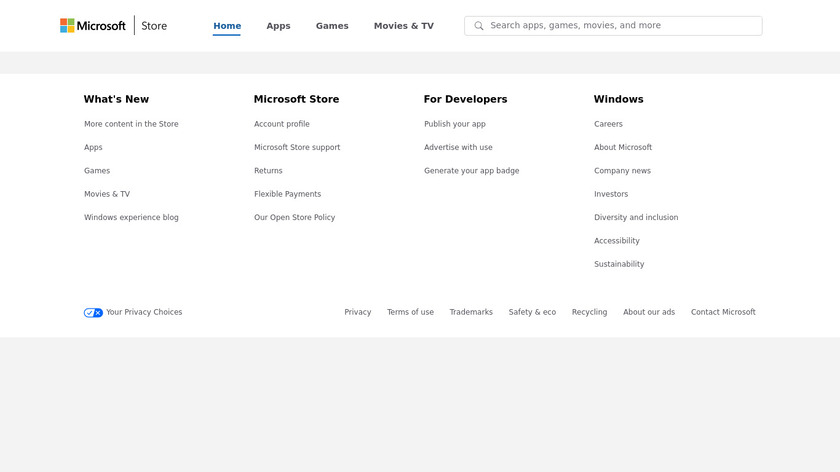840x472 pixels.
Task: Open the Returns link
Action: [x=268, y=171]
